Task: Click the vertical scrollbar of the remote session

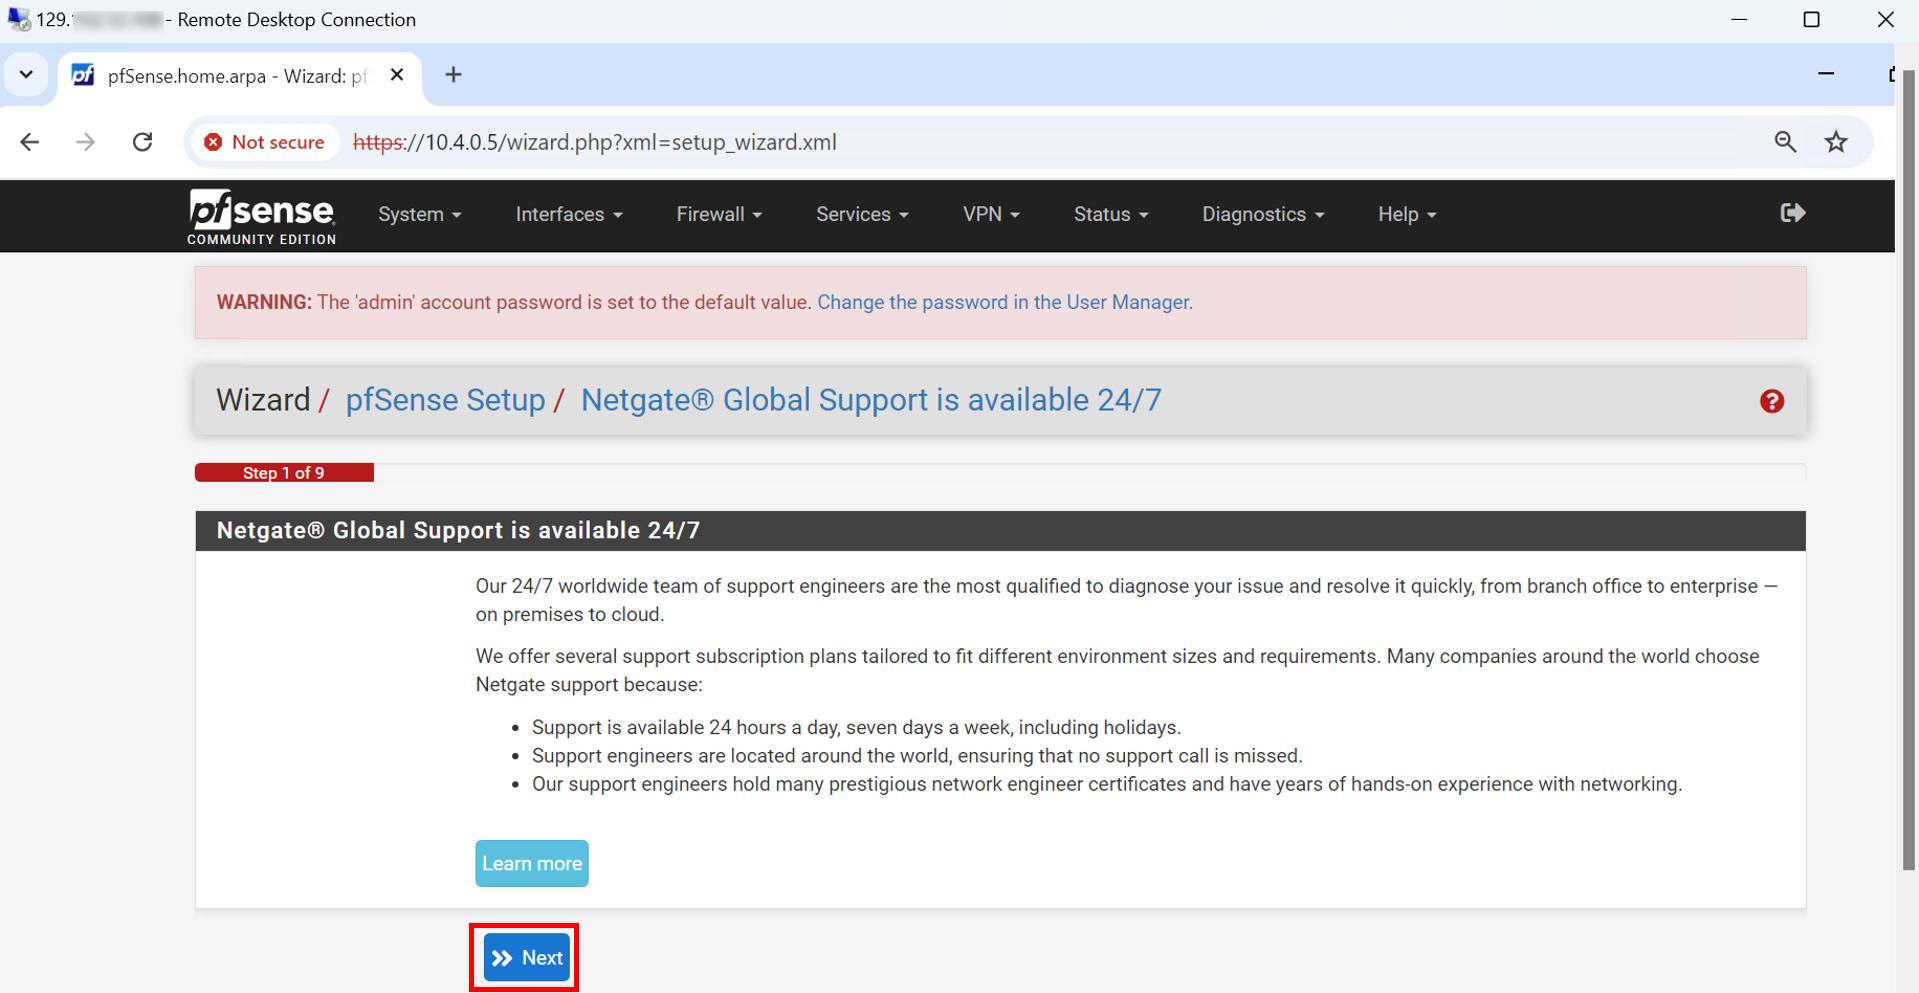Action: pyautogui.click(x=1910, y=470)
